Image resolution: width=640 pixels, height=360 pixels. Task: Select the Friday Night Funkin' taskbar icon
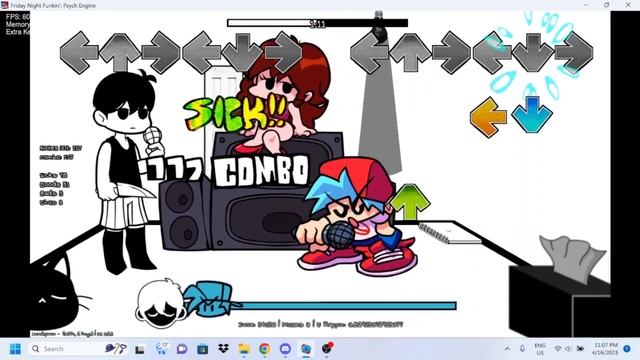(306, 349)
